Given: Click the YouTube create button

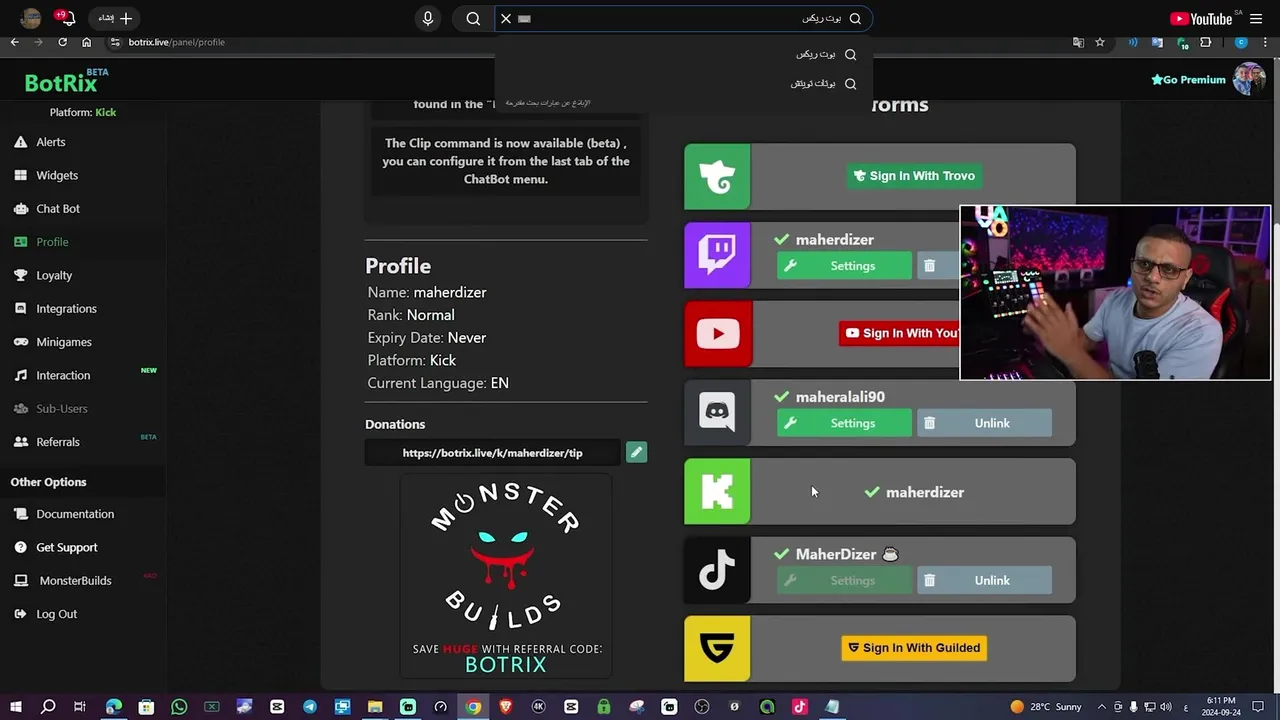Looking at the screenshot, I should point(114,18).
